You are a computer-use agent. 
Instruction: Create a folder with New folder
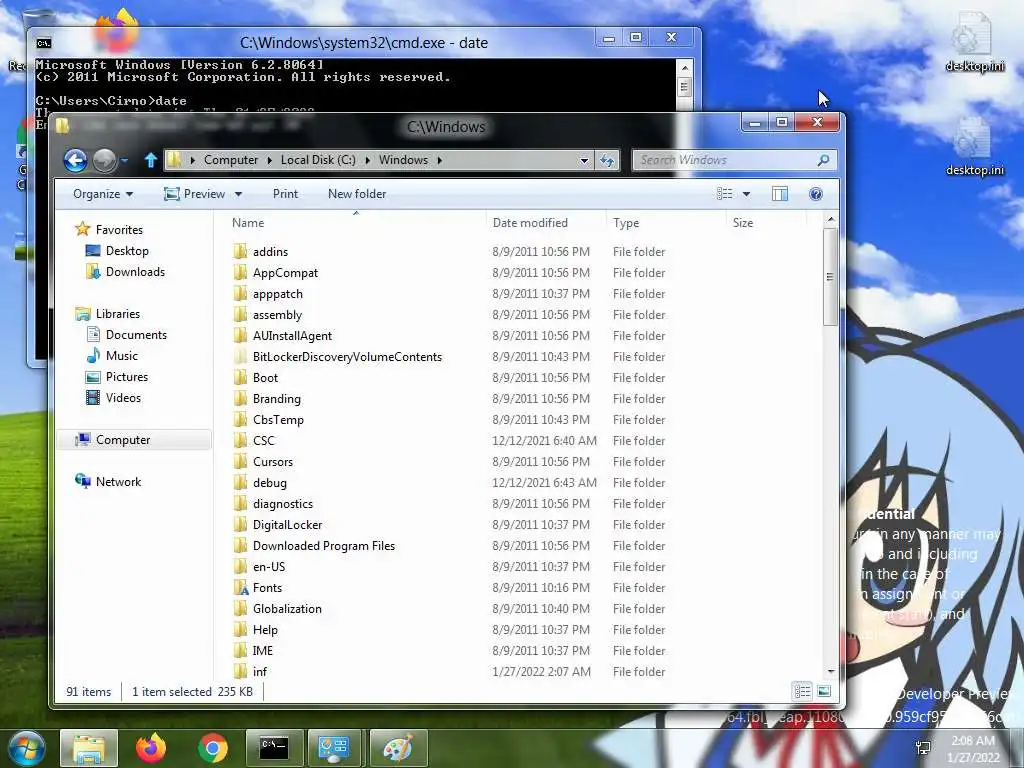click(357, 194)
